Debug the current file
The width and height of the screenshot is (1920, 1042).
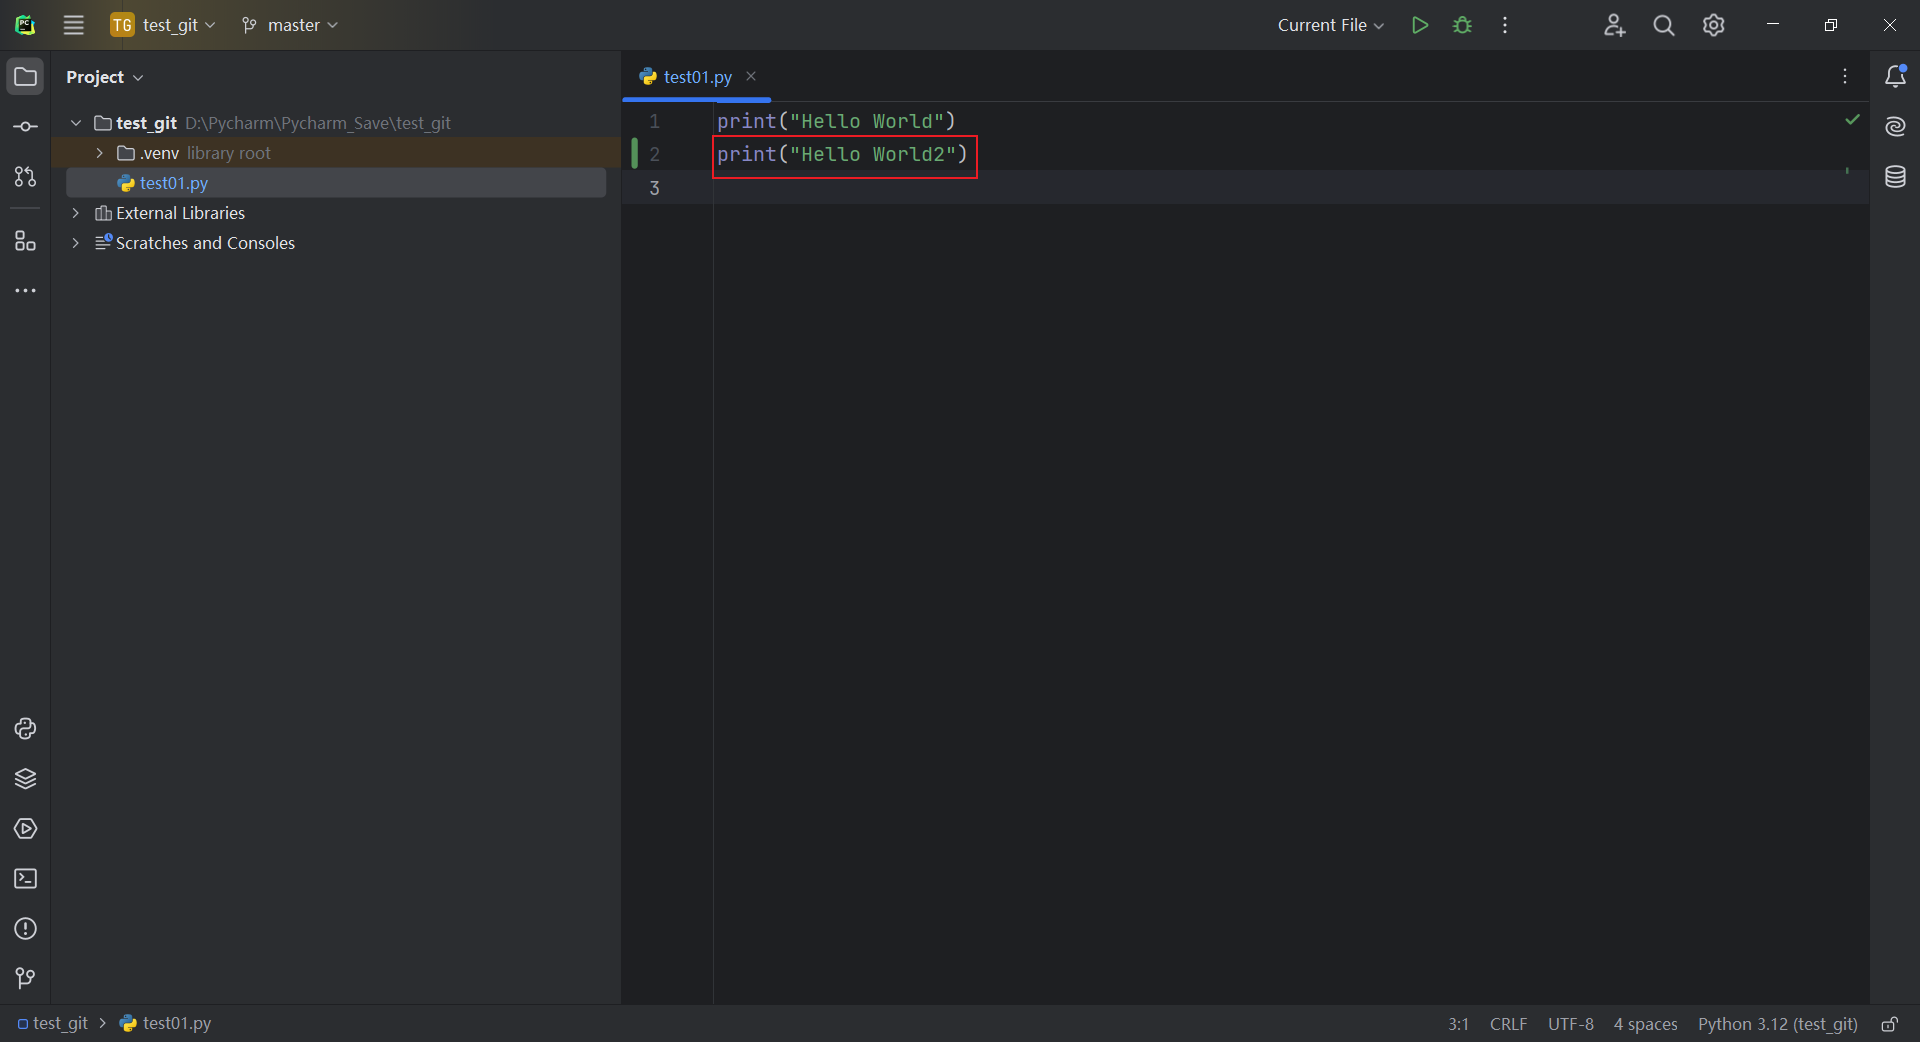[x=1463, y=25]
